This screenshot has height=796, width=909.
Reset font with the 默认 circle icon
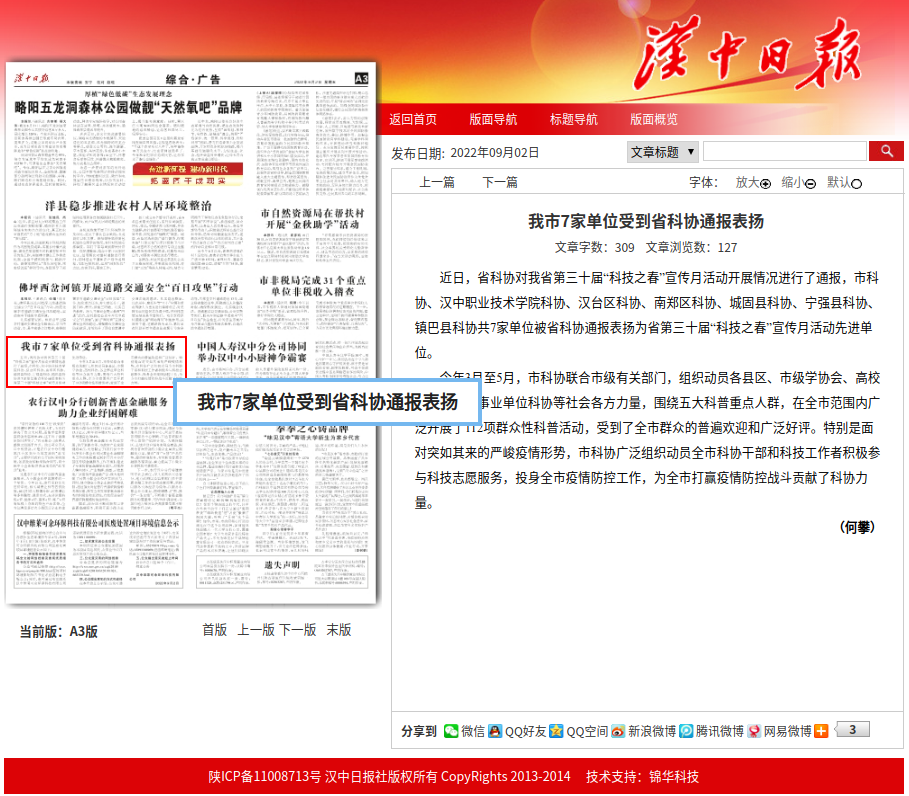[856, 184]
